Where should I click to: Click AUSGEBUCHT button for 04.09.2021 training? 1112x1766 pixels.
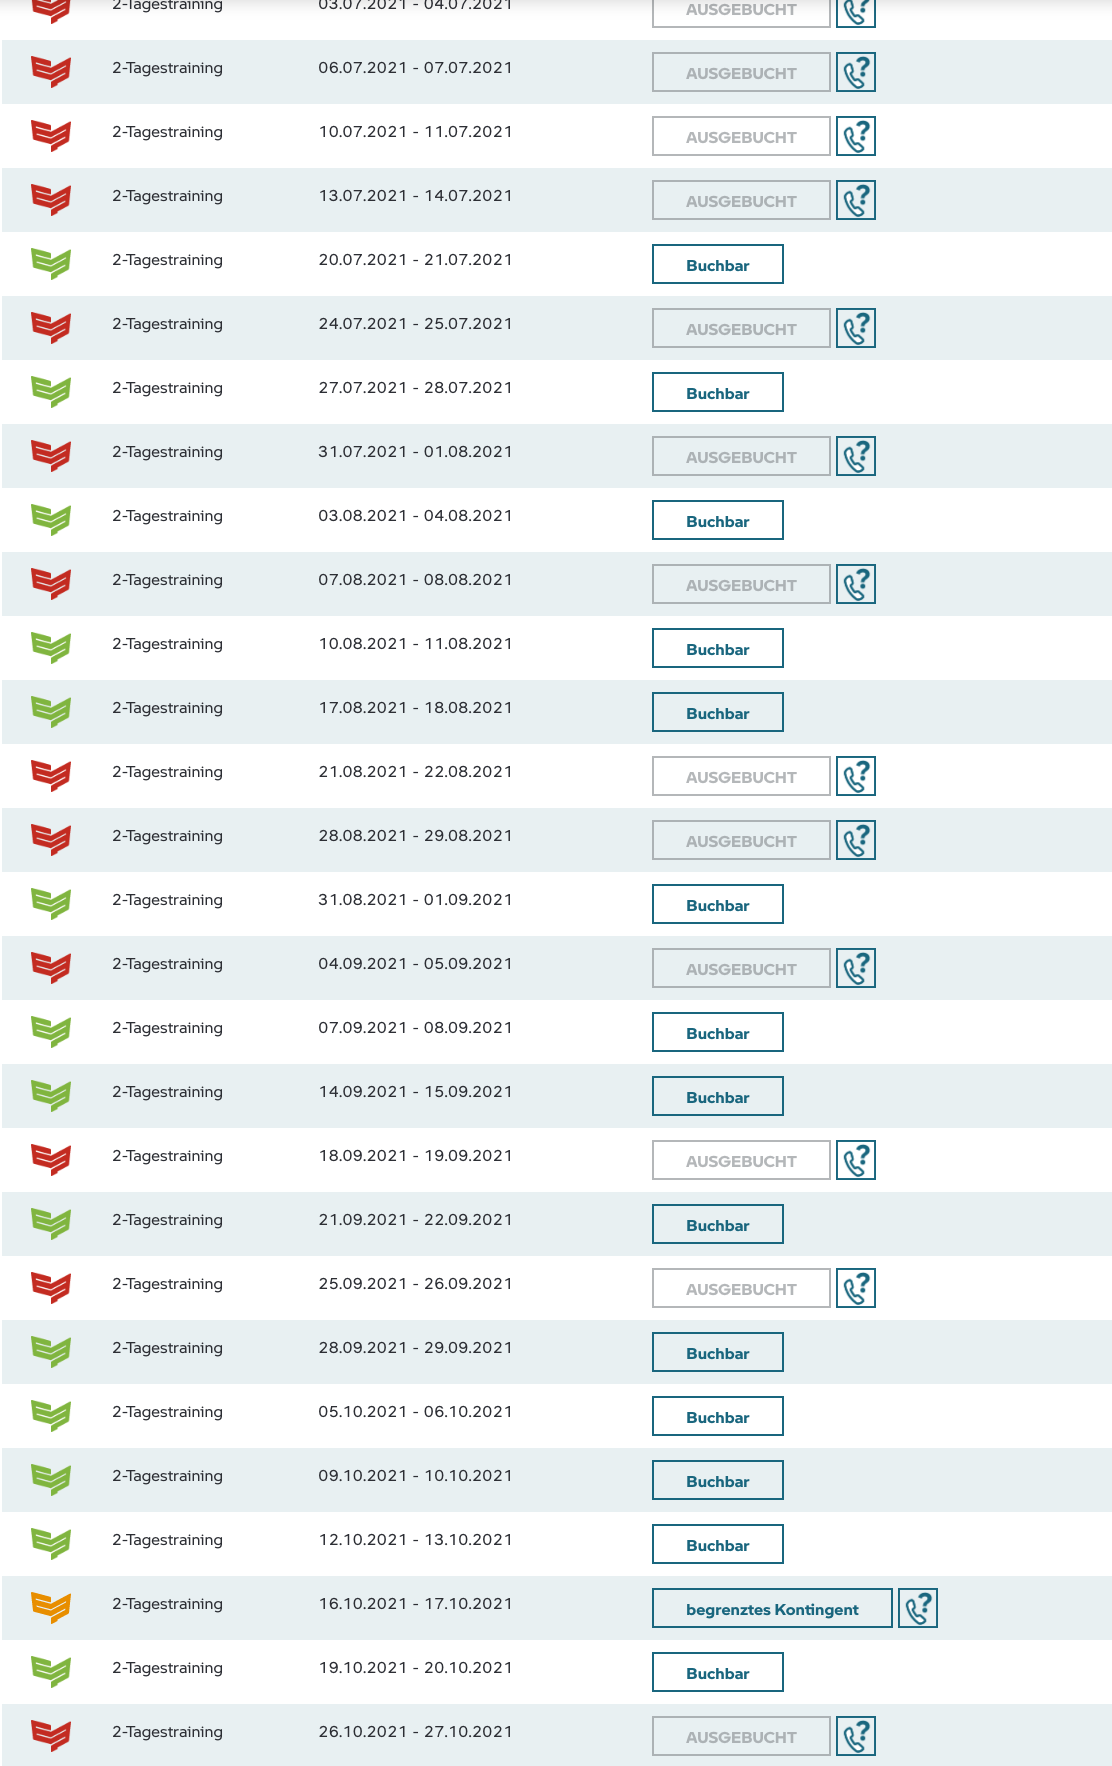pyautogui.click(x=741, y=969)
